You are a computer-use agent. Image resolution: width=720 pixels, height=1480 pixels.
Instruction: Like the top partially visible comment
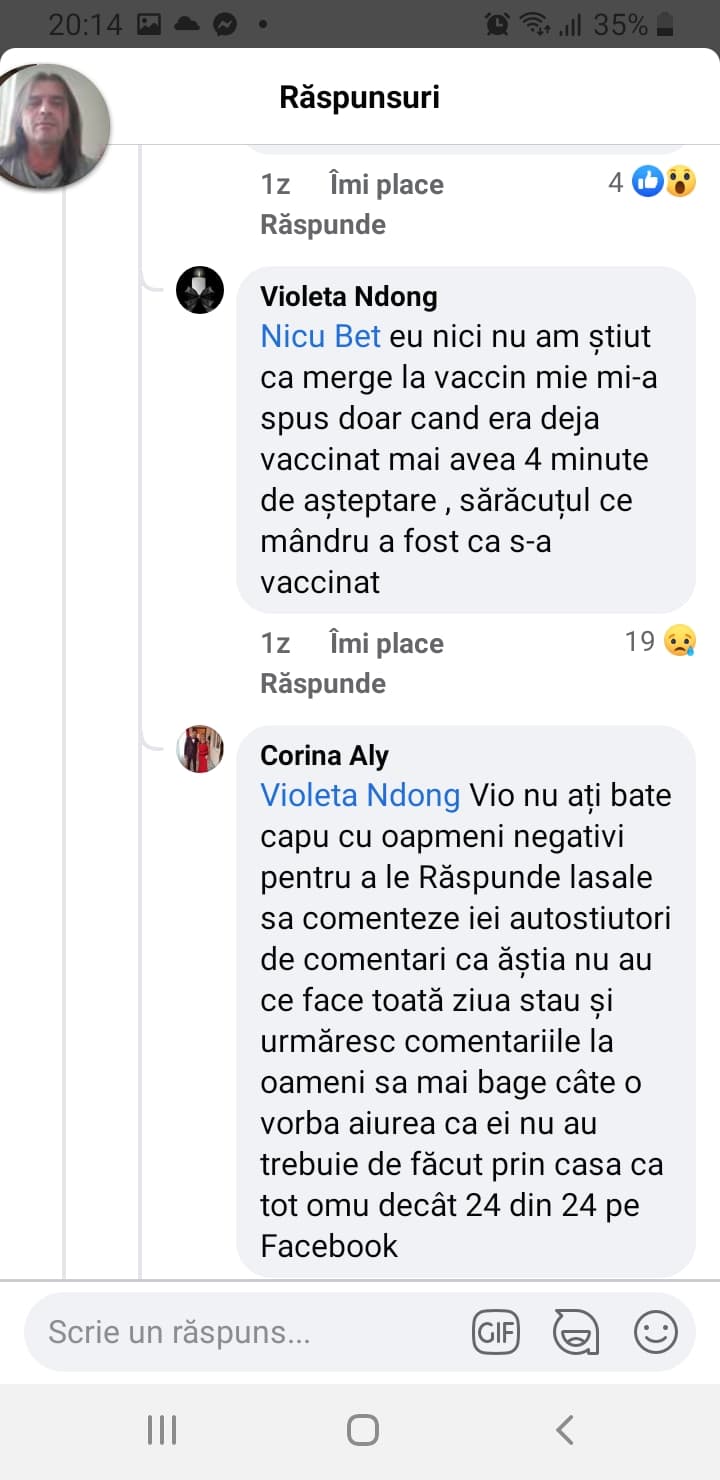(386, 184)
